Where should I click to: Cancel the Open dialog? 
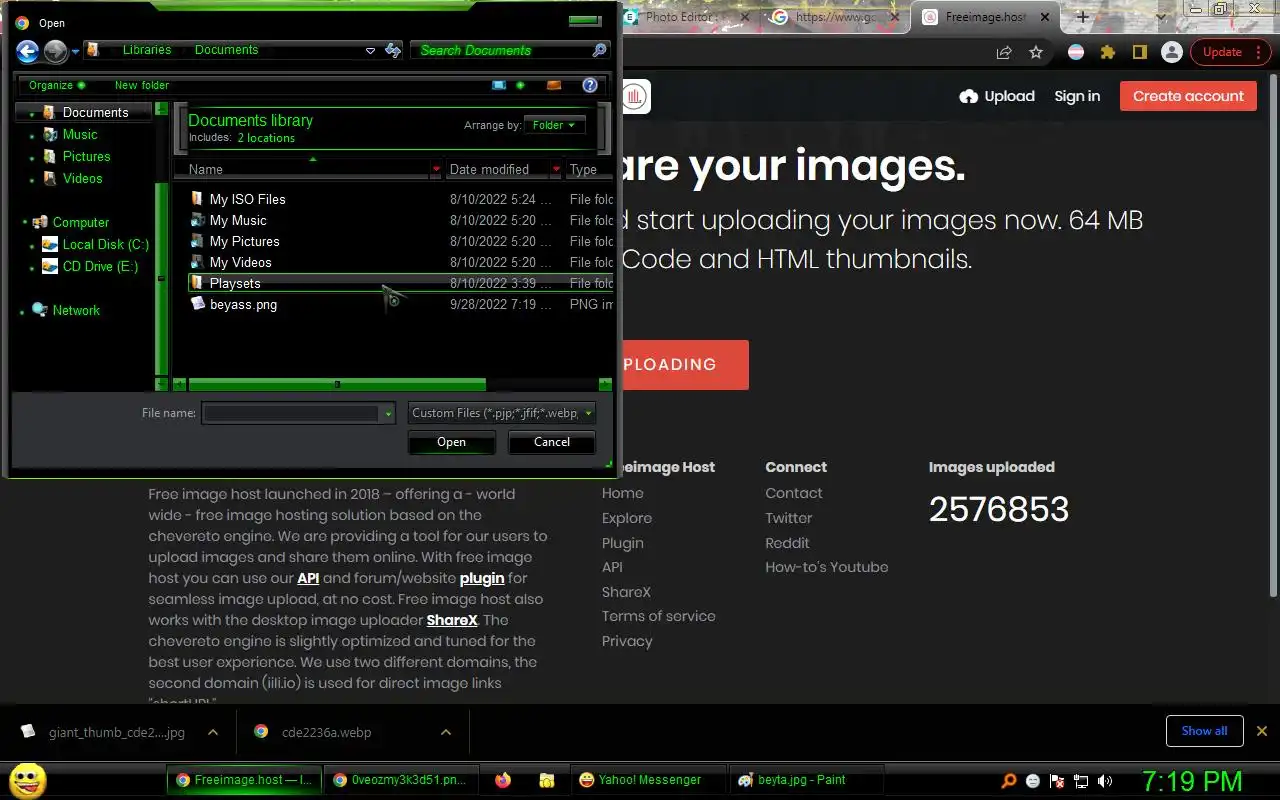(x=552, y=442)
